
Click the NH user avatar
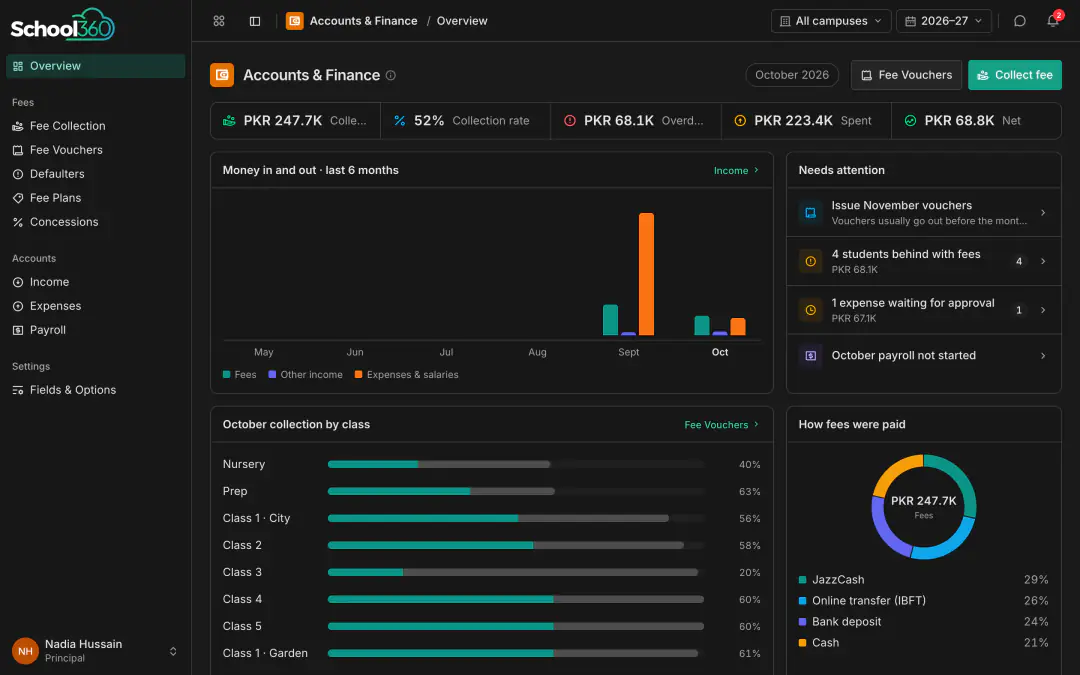(x=25, y=651)
